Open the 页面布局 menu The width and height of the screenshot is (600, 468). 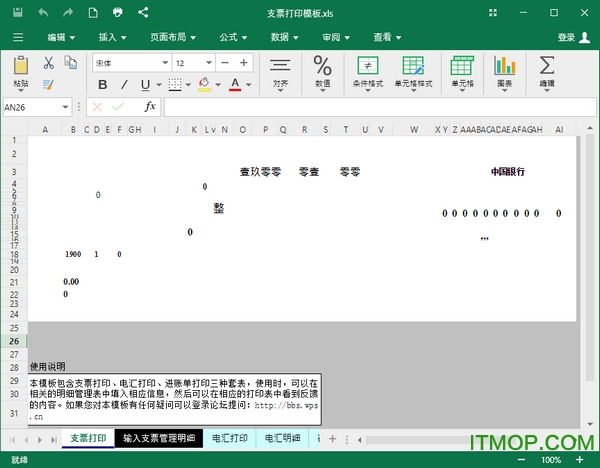[173, 37]
